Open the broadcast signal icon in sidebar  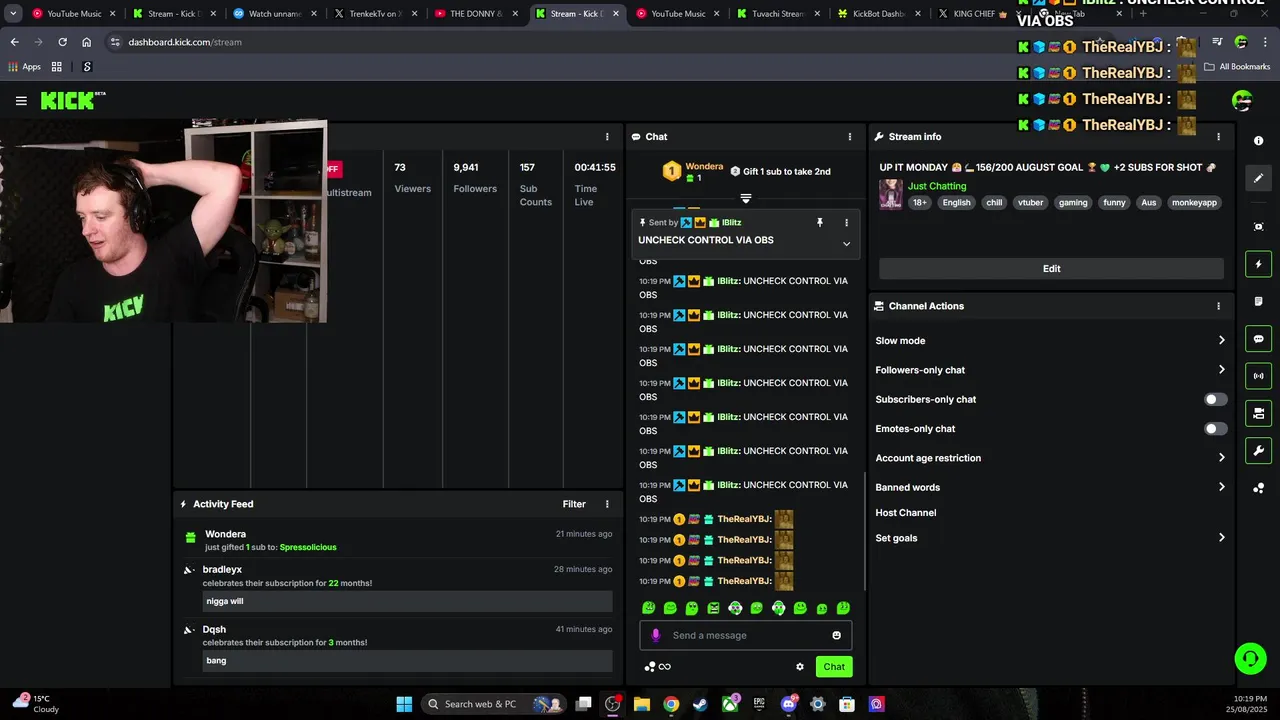(x=1258, y=376)
